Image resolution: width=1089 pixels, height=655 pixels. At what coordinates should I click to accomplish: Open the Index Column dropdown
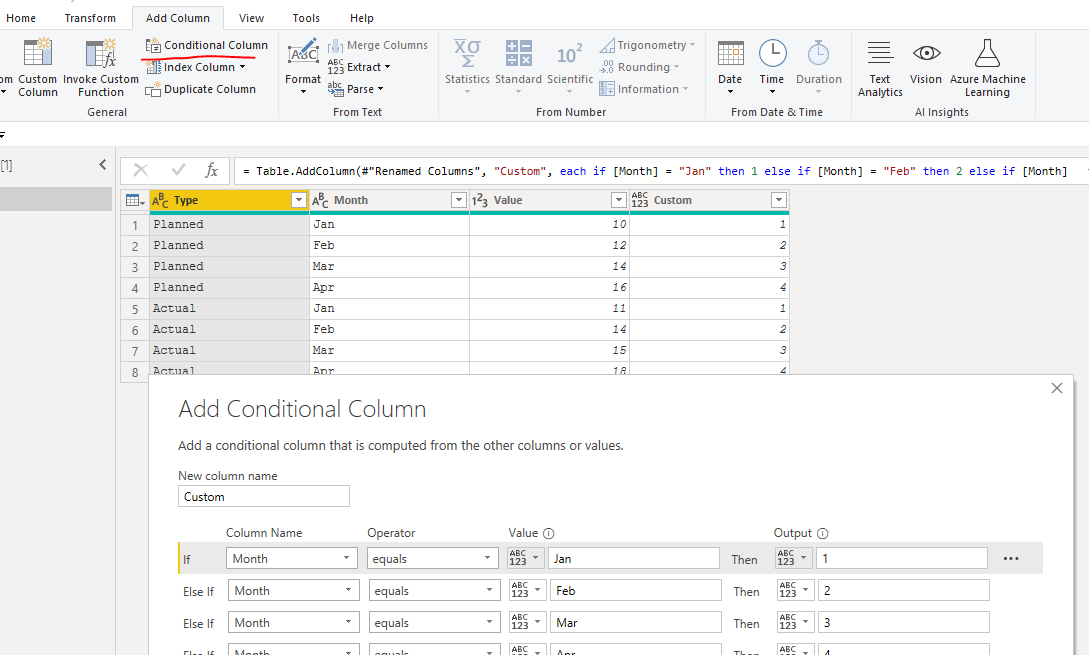pos(197,67)
